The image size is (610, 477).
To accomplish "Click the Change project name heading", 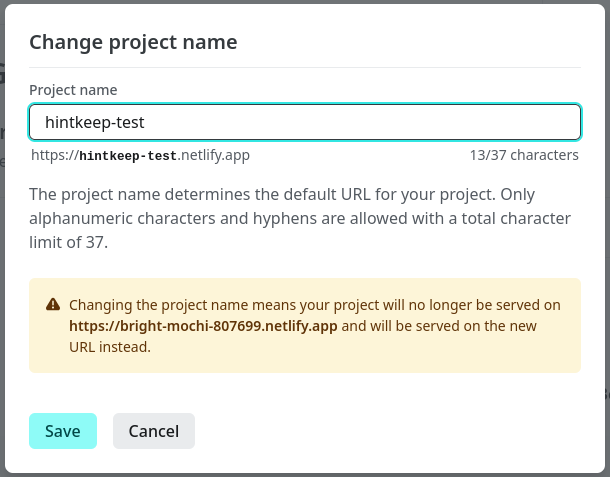I will pyautogui.click(x=133, y=42).
